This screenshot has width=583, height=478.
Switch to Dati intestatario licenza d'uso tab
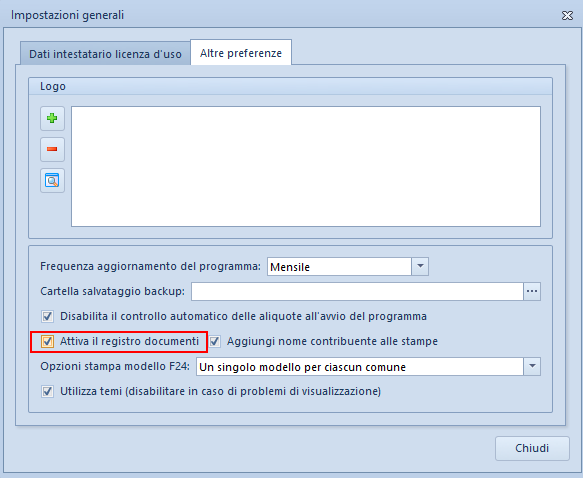[105, 54]
